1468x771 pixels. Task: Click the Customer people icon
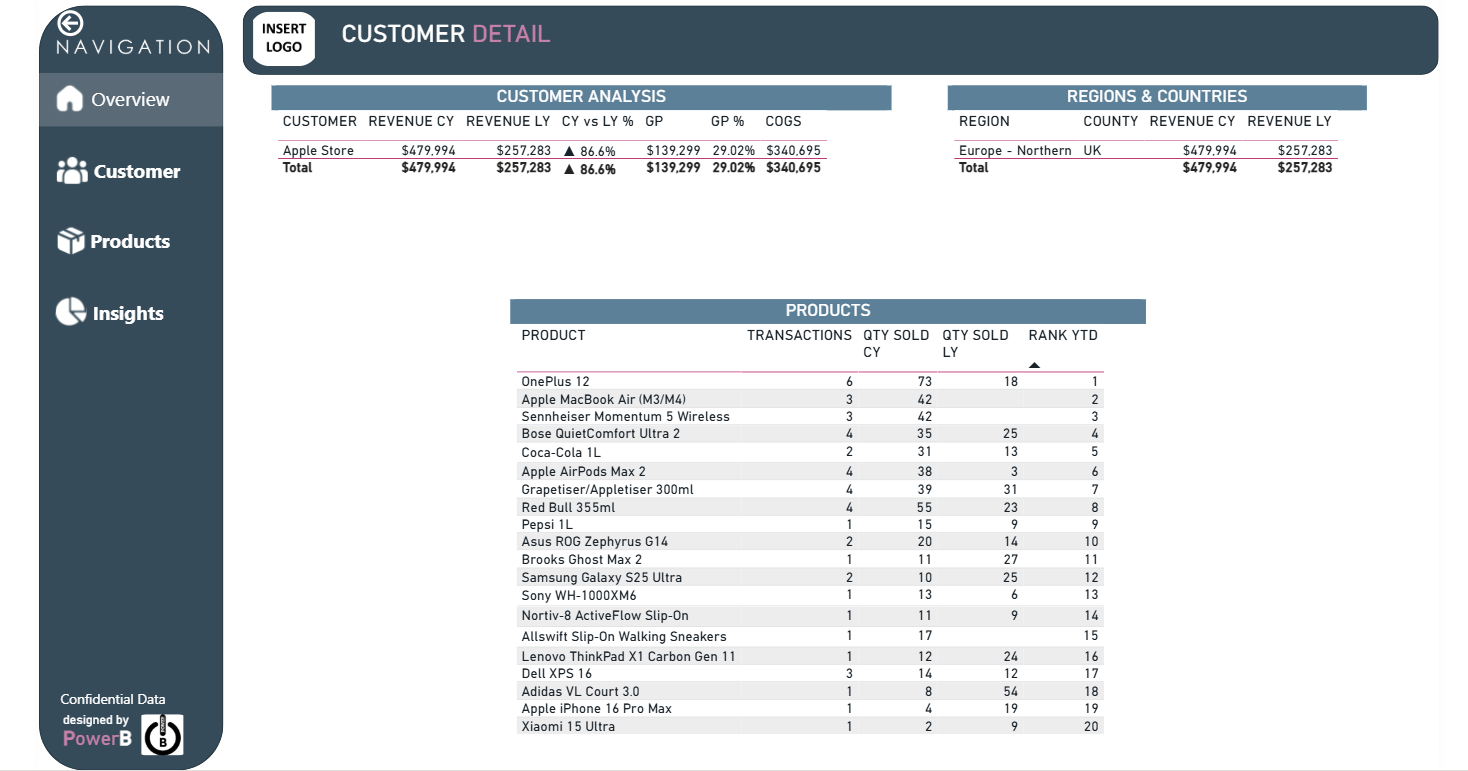[x=72, y=171]
